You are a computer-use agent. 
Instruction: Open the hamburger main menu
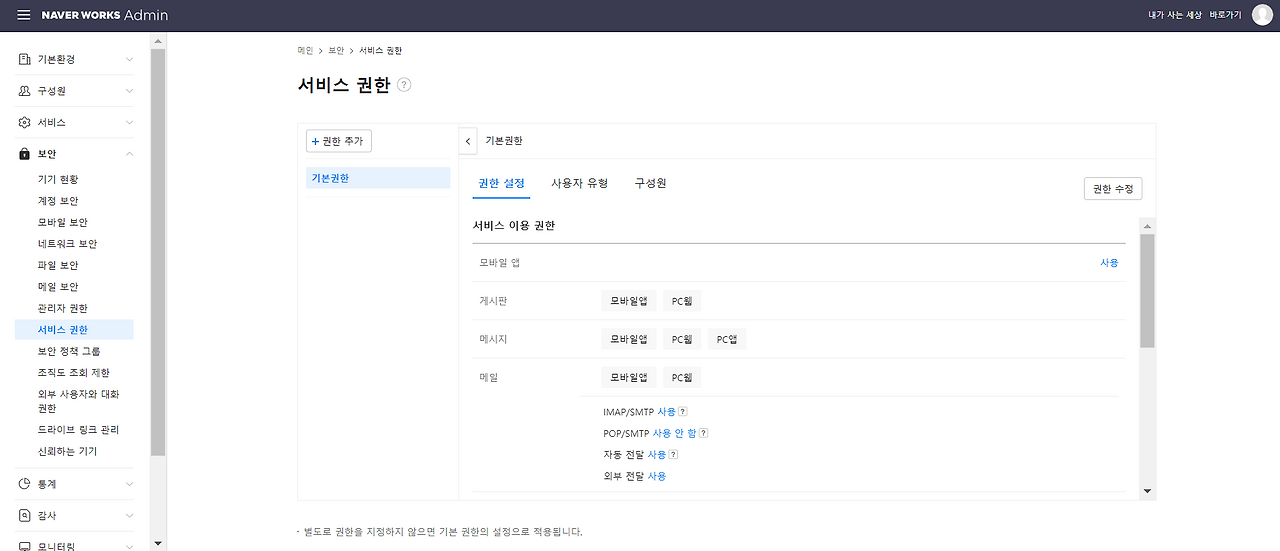pyautogui.click(x=24, y=15)
